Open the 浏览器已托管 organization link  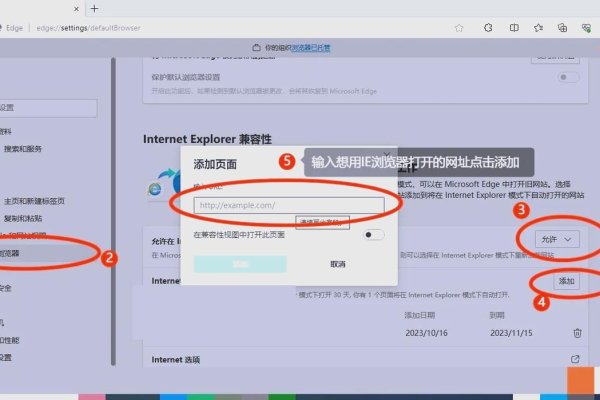pos(311,48)
